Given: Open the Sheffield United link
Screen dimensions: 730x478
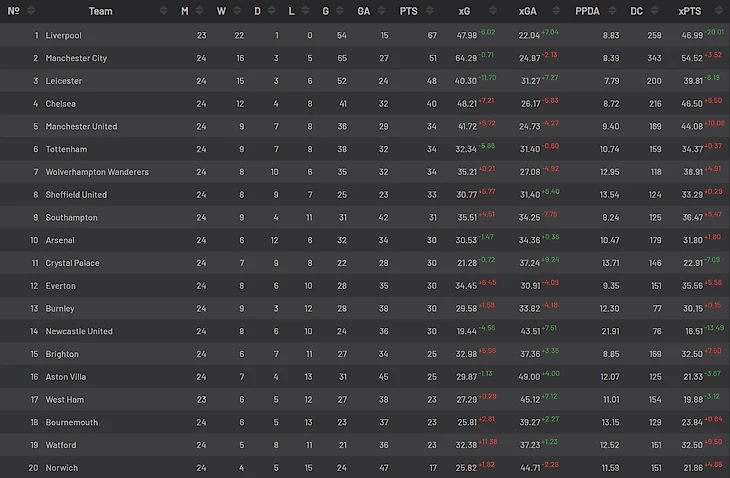Looking at the screenshot, I should [76, 195].
